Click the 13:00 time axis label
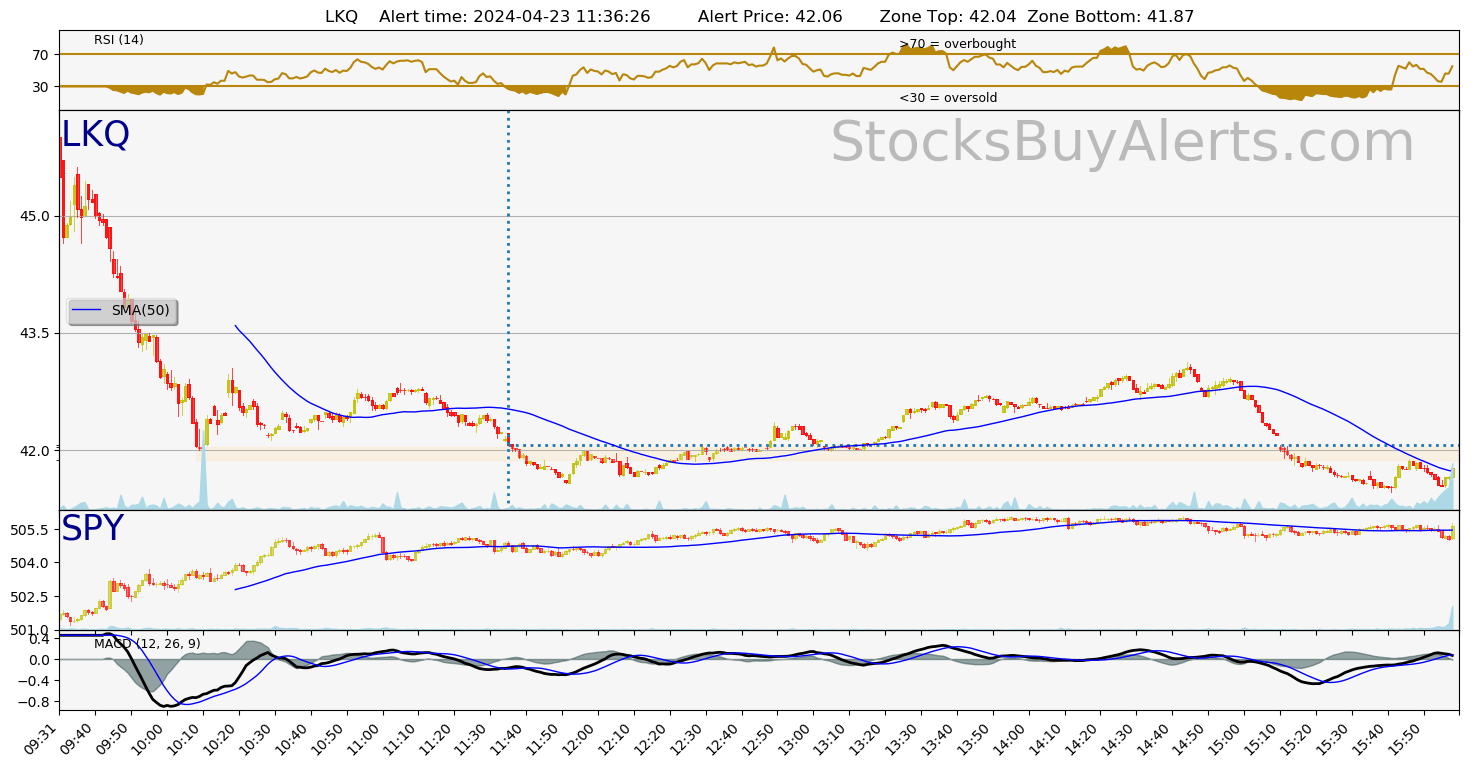 [797, 738]
